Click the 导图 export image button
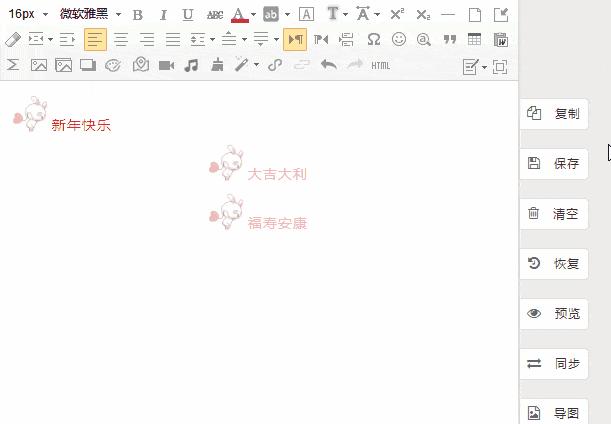The width and height of the screenshot is (611, 424). click(554, 412)
